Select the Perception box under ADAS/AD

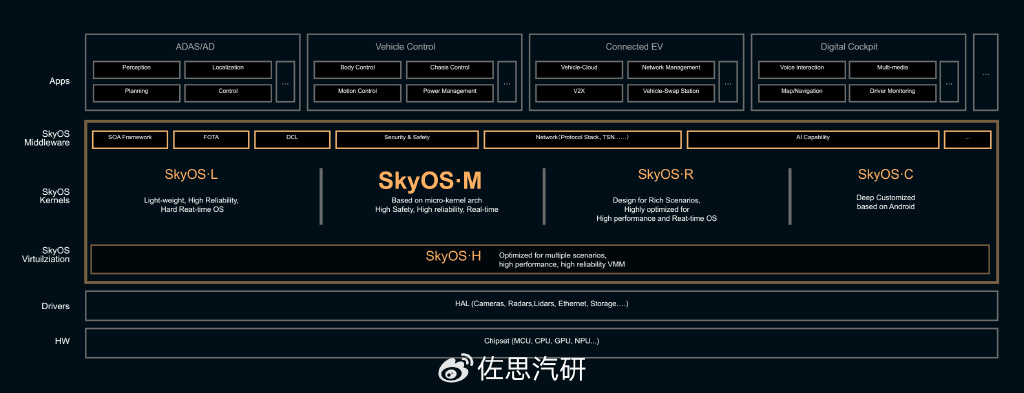pos(136,69)
